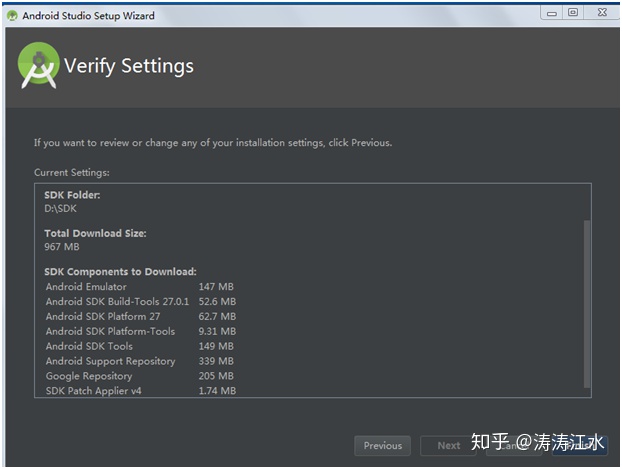Click the 147 MB size value
The width and height of the screenshot is (622, 469).
216,286
